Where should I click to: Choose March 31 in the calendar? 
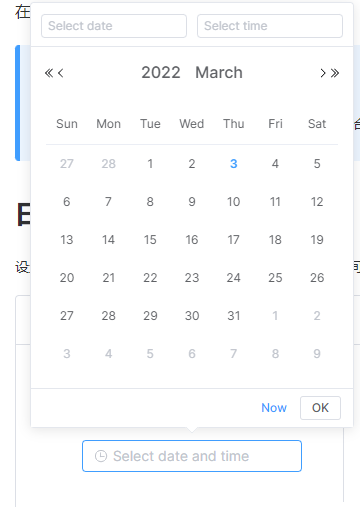tap(234, 316)
